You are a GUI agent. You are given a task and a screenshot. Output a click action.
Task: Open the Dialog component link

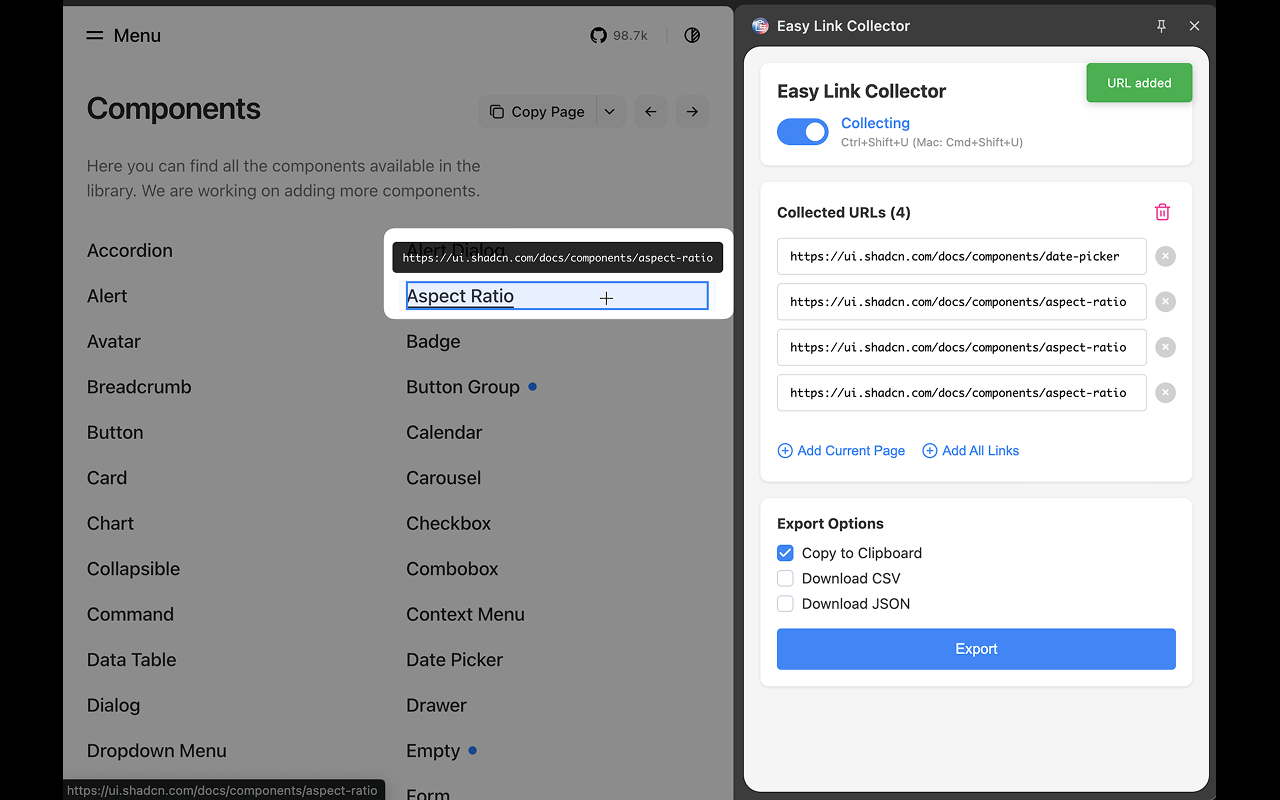tap(114, 706)
